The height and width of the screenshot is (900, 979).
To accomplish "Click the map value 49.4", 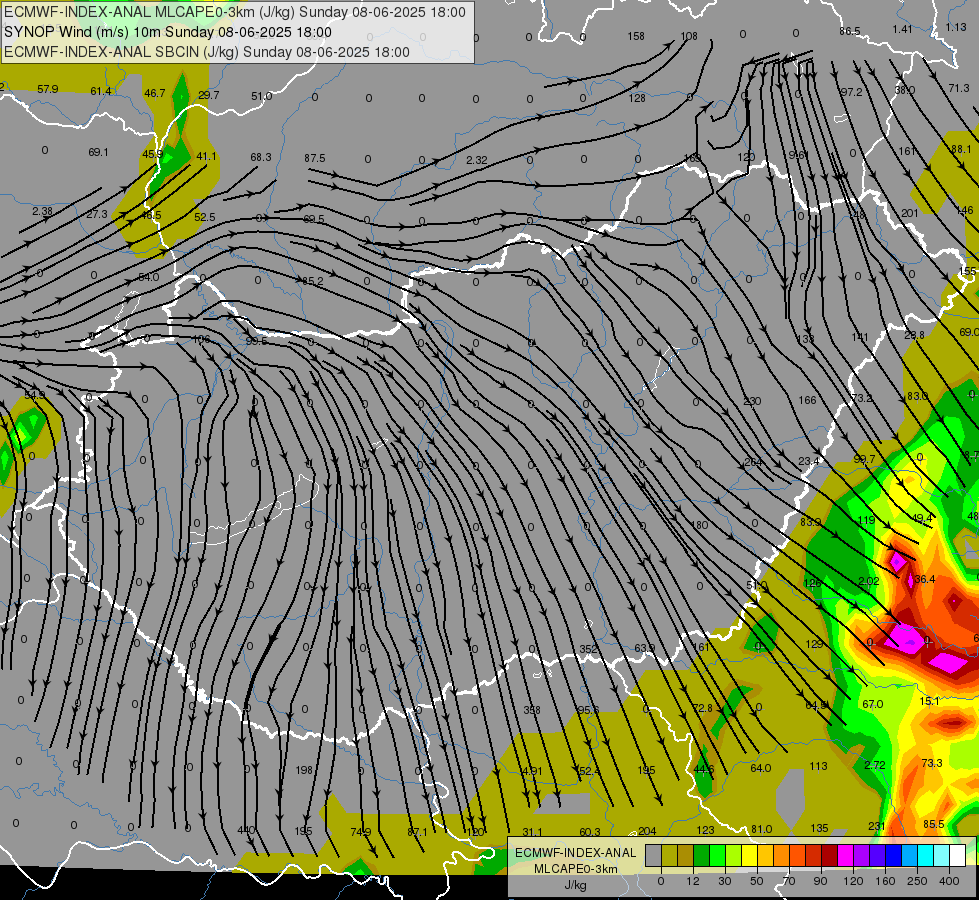I will click(x=922, y=518).
